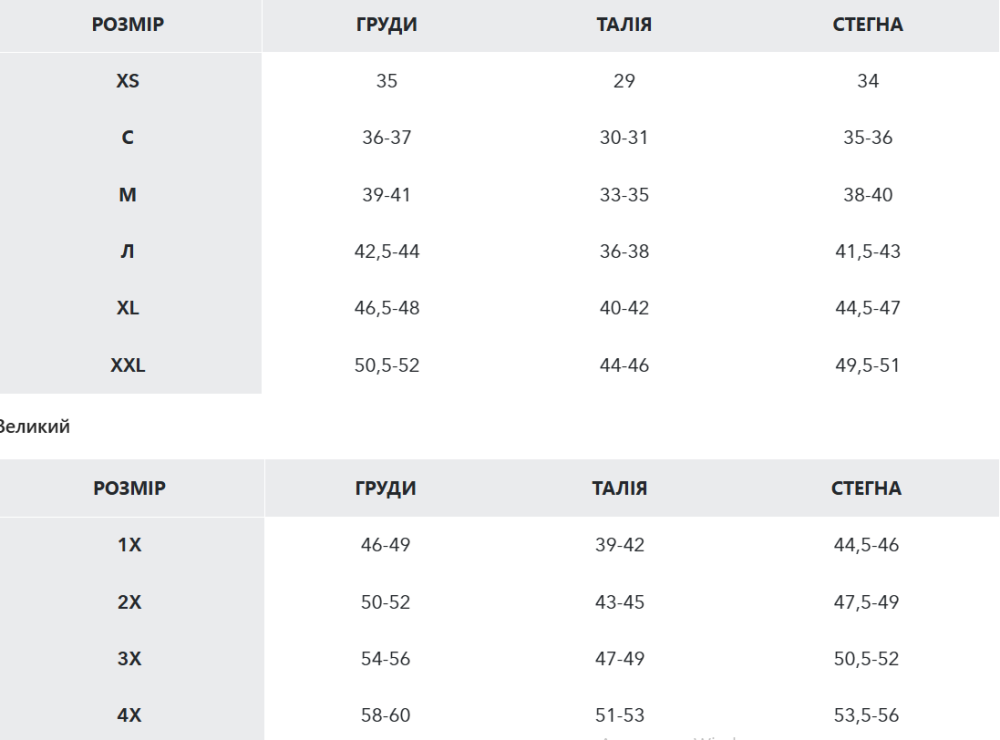Click the 46-49 chest value for 1X

point(386,545)
